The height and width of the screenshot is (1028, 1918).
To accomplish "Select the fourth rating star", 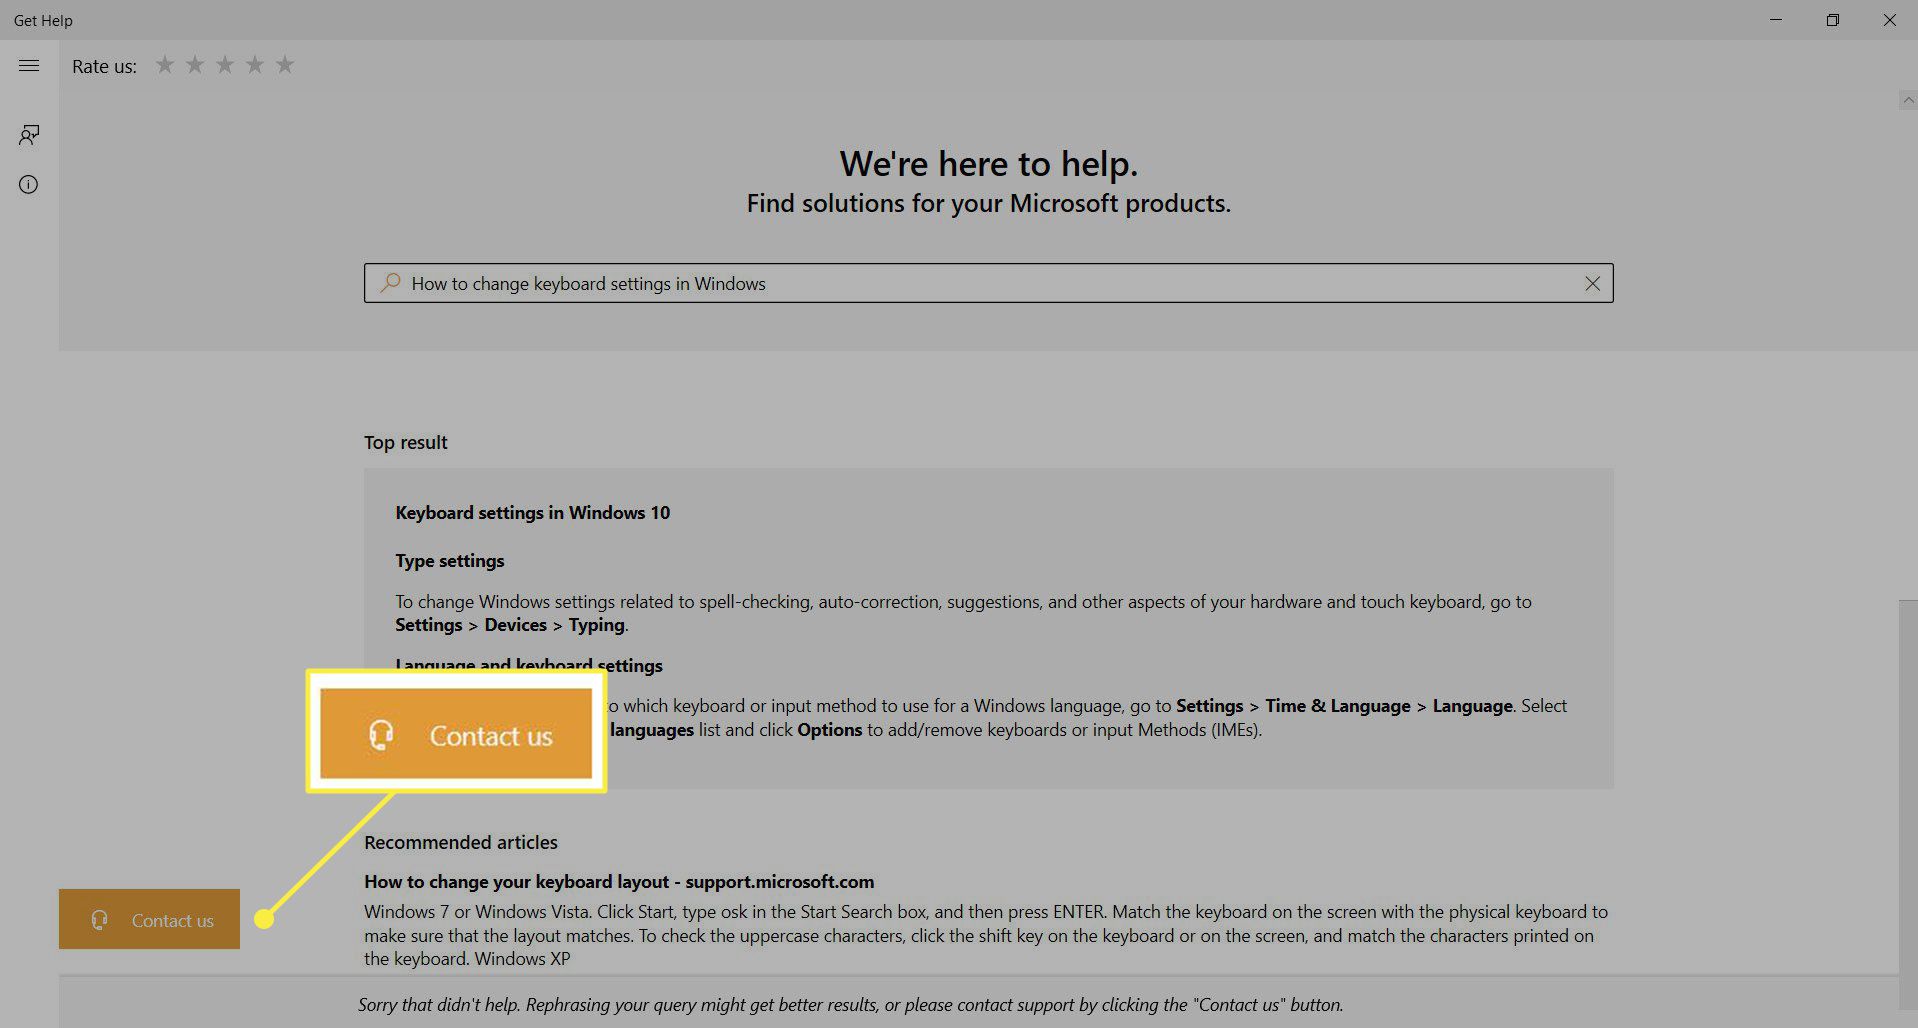I will 255,65.
